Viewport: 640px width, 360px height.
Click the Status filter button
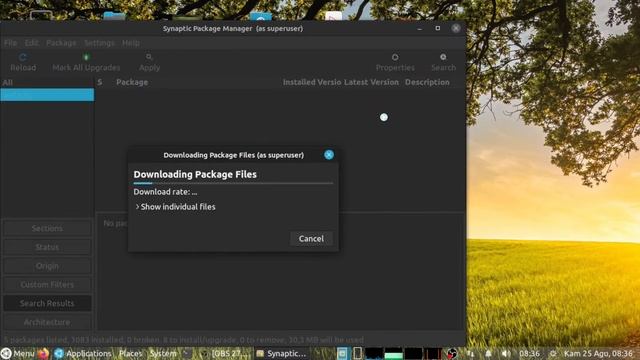[x=47, y=247]
